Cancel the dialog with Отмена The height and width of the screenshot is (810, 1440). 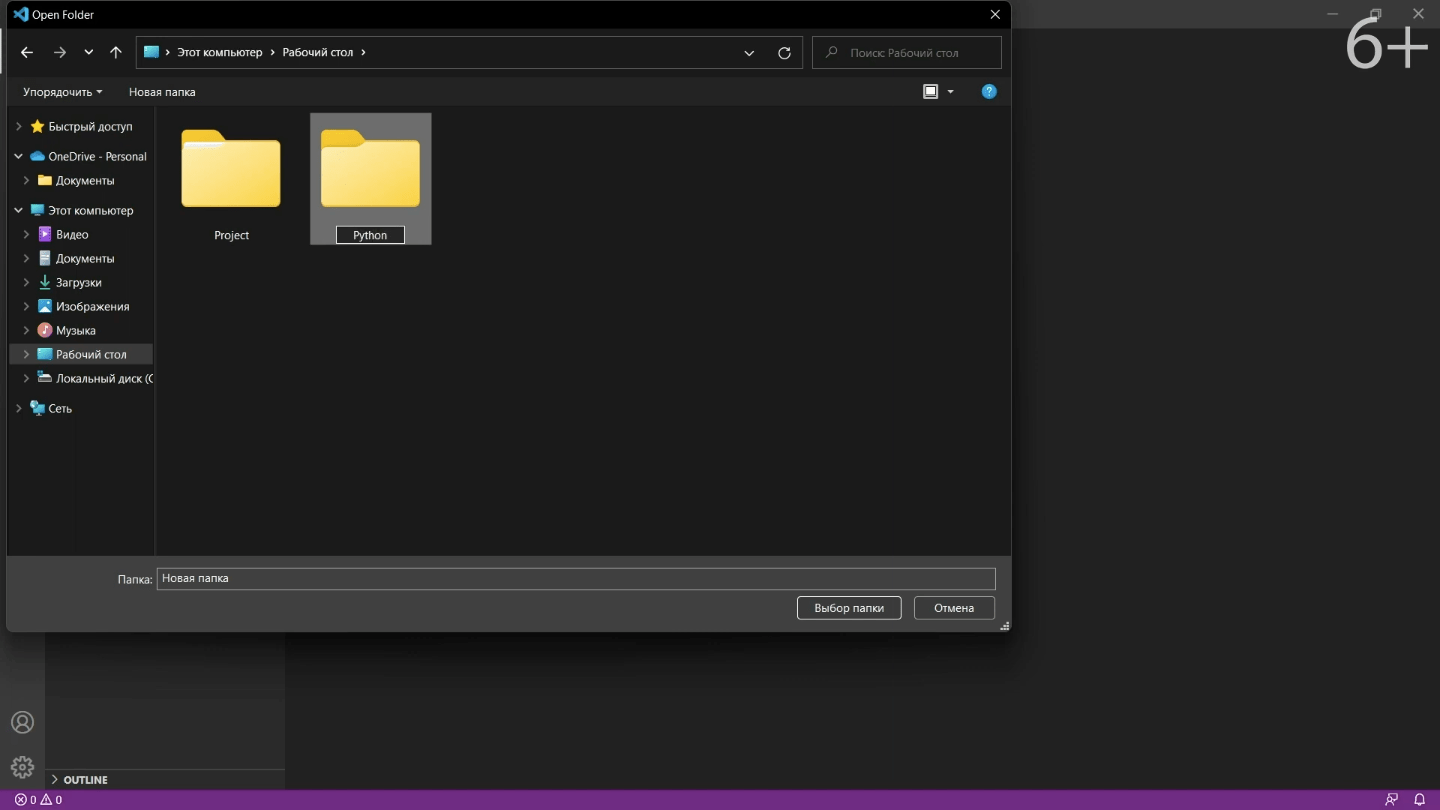tap(954, 608)
